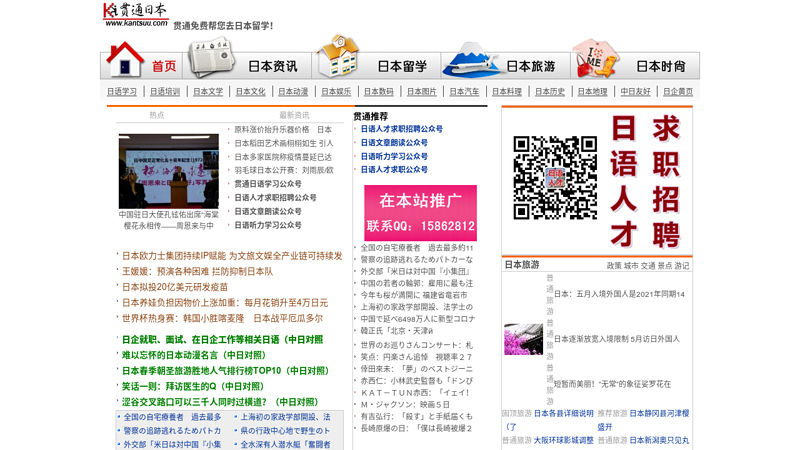Click the Kantsuu site logo
The height and width of the screenshot is (450, 800).
point(136,14)
